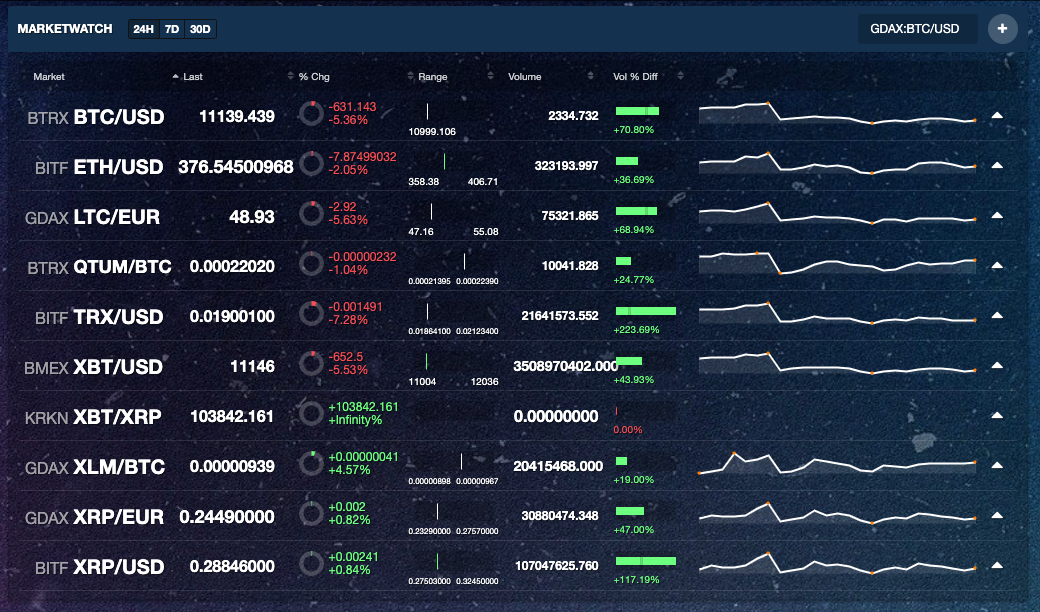The image size is (1040, 612).
Task: Click BTC/USD volume diff bar +70.80%
Action: [x=637, y=111]
